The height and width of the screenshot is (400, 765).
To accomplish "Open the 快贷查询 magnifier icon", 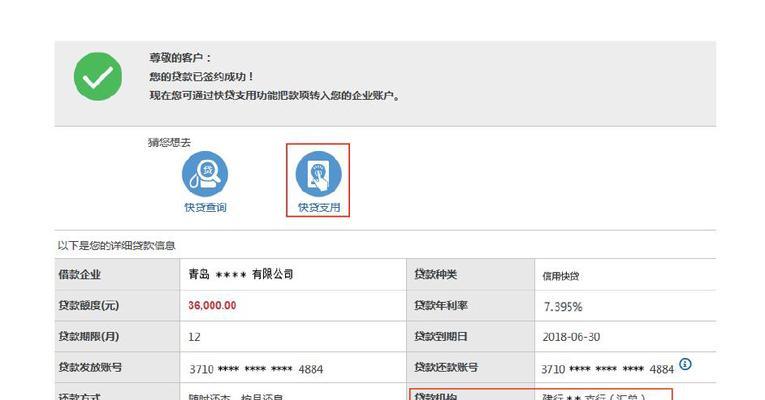I will (204, 174).
